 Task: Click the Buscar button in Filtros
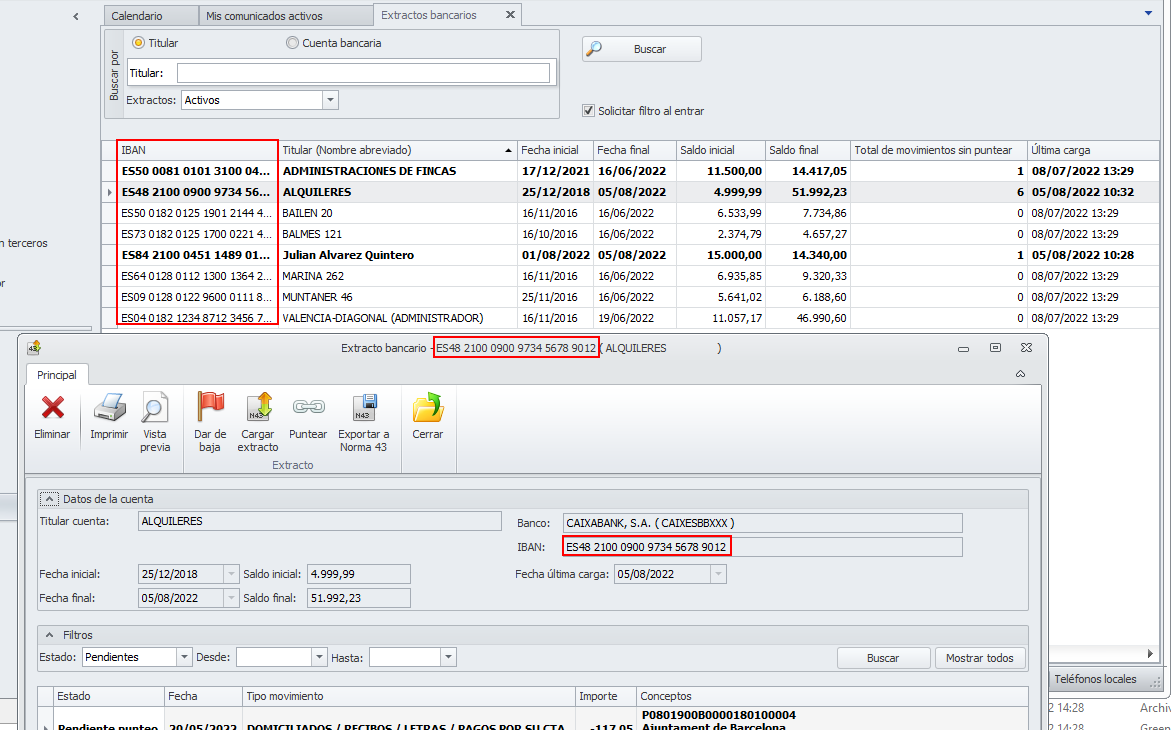coord(883,658)
